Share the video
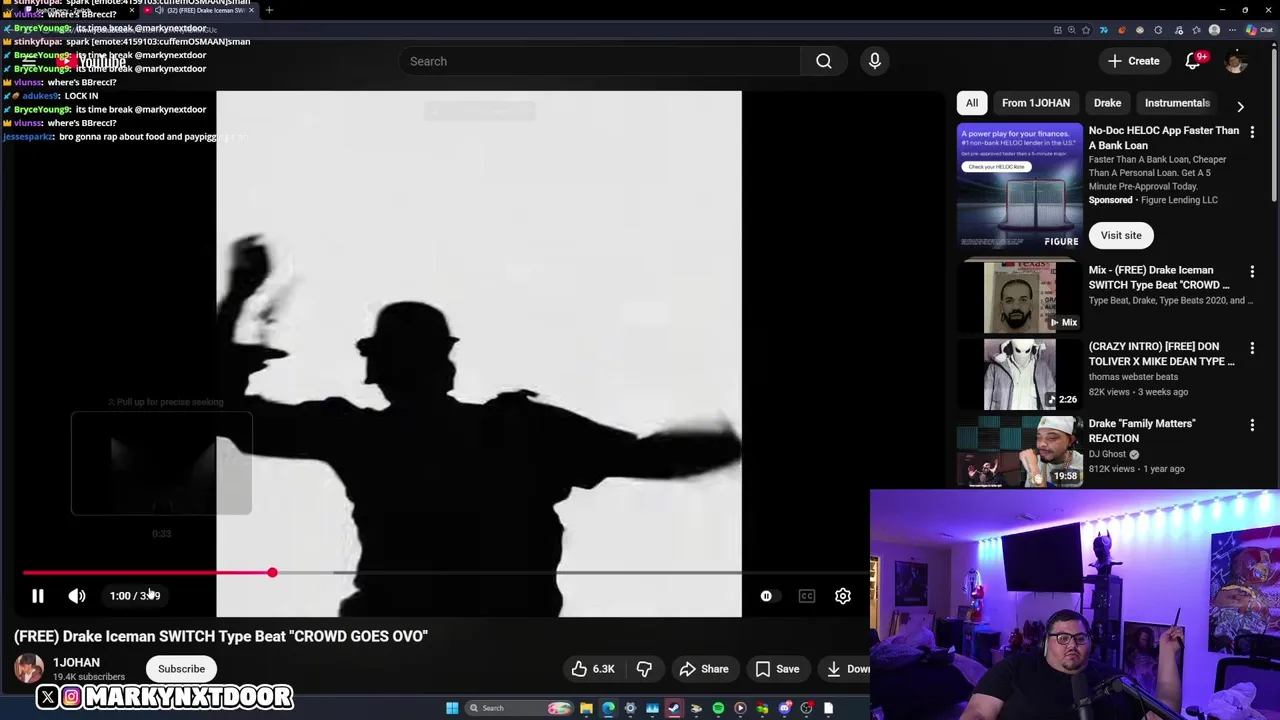Image resolution: width=1280 pixels, height=720 pixels. point(704,669)
